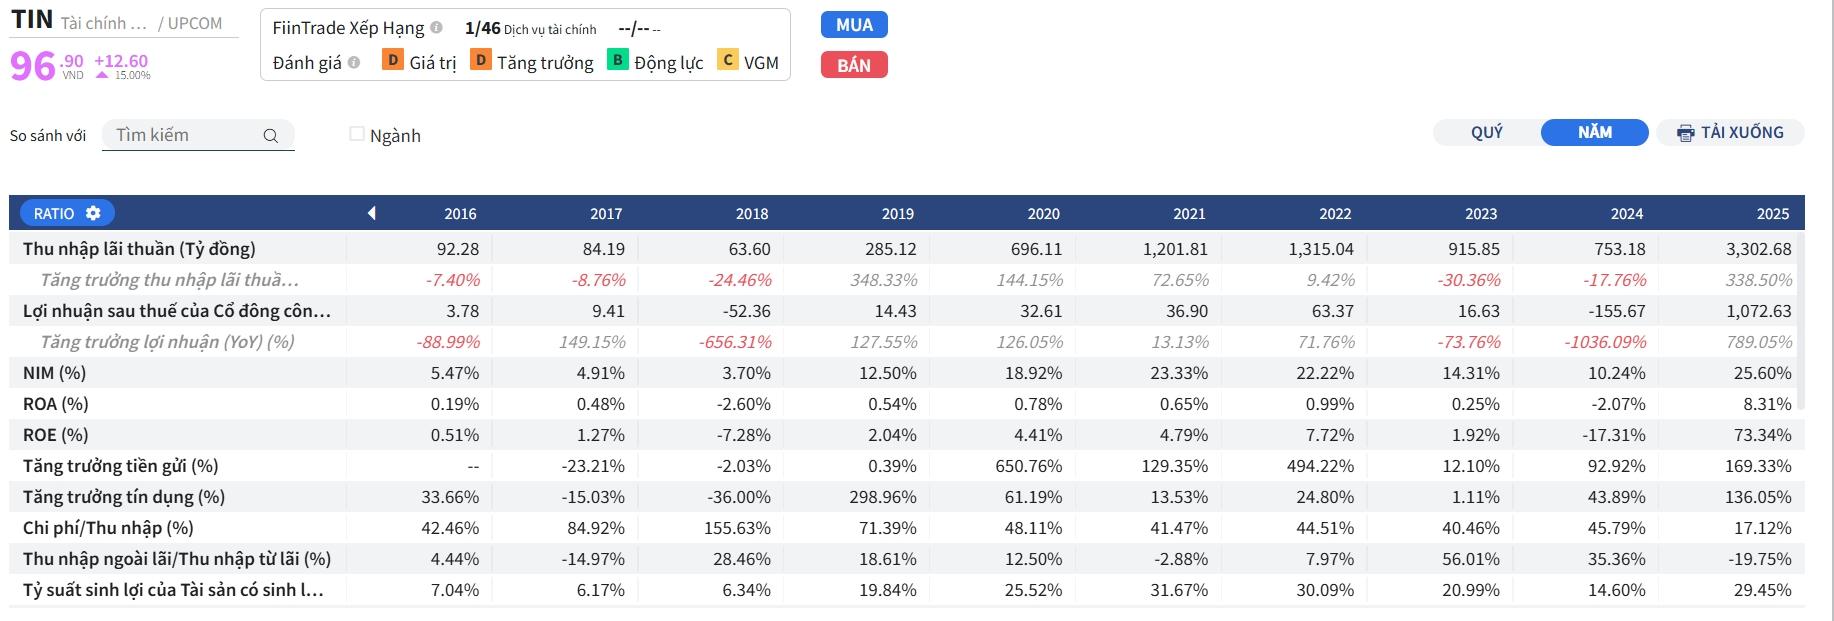Screen dimensions: 1834x621
Task: Click the printer icon on Tải xuống
Action: 1686,133
